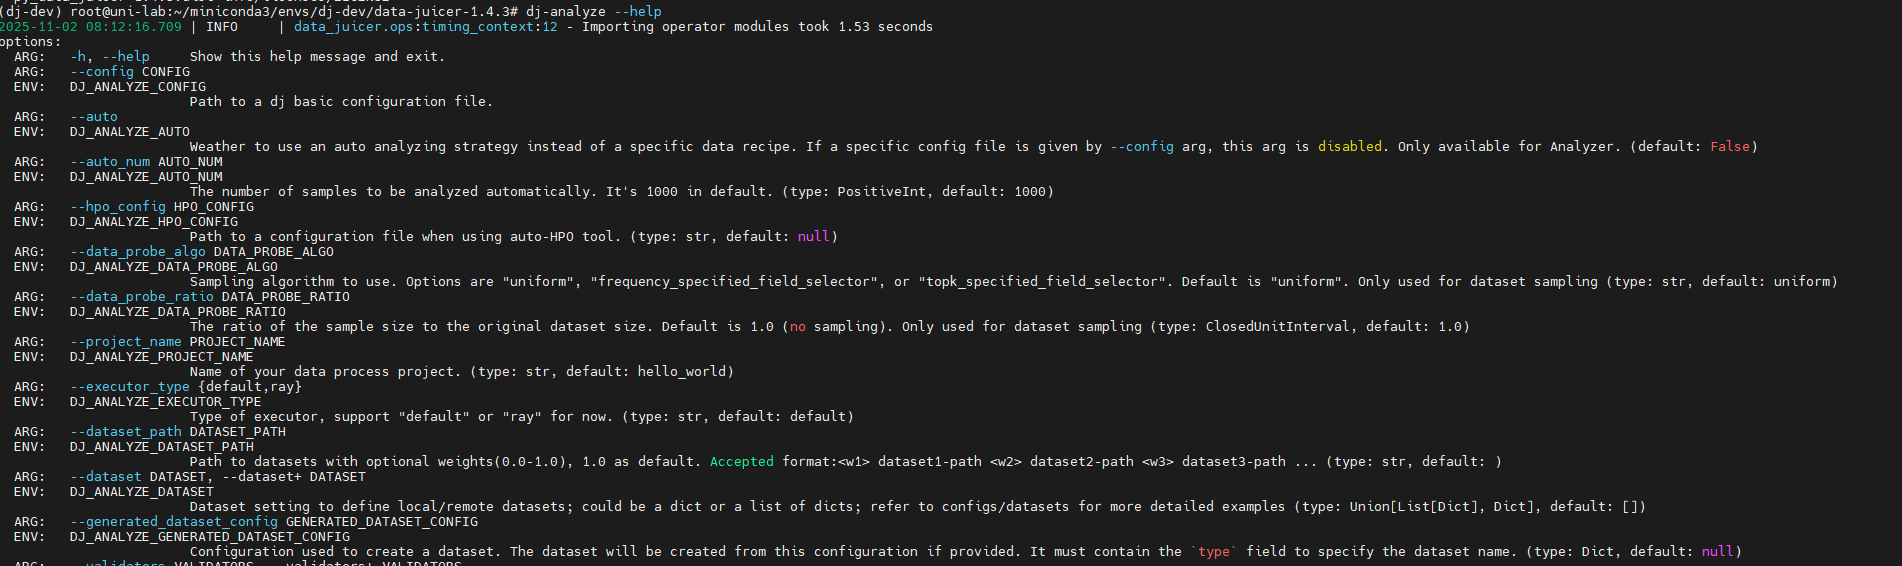The height and width of the screenshot is (566, 1902).
Task: Click the blue '--config' reference inside the --auto description
Action: 1142,146
